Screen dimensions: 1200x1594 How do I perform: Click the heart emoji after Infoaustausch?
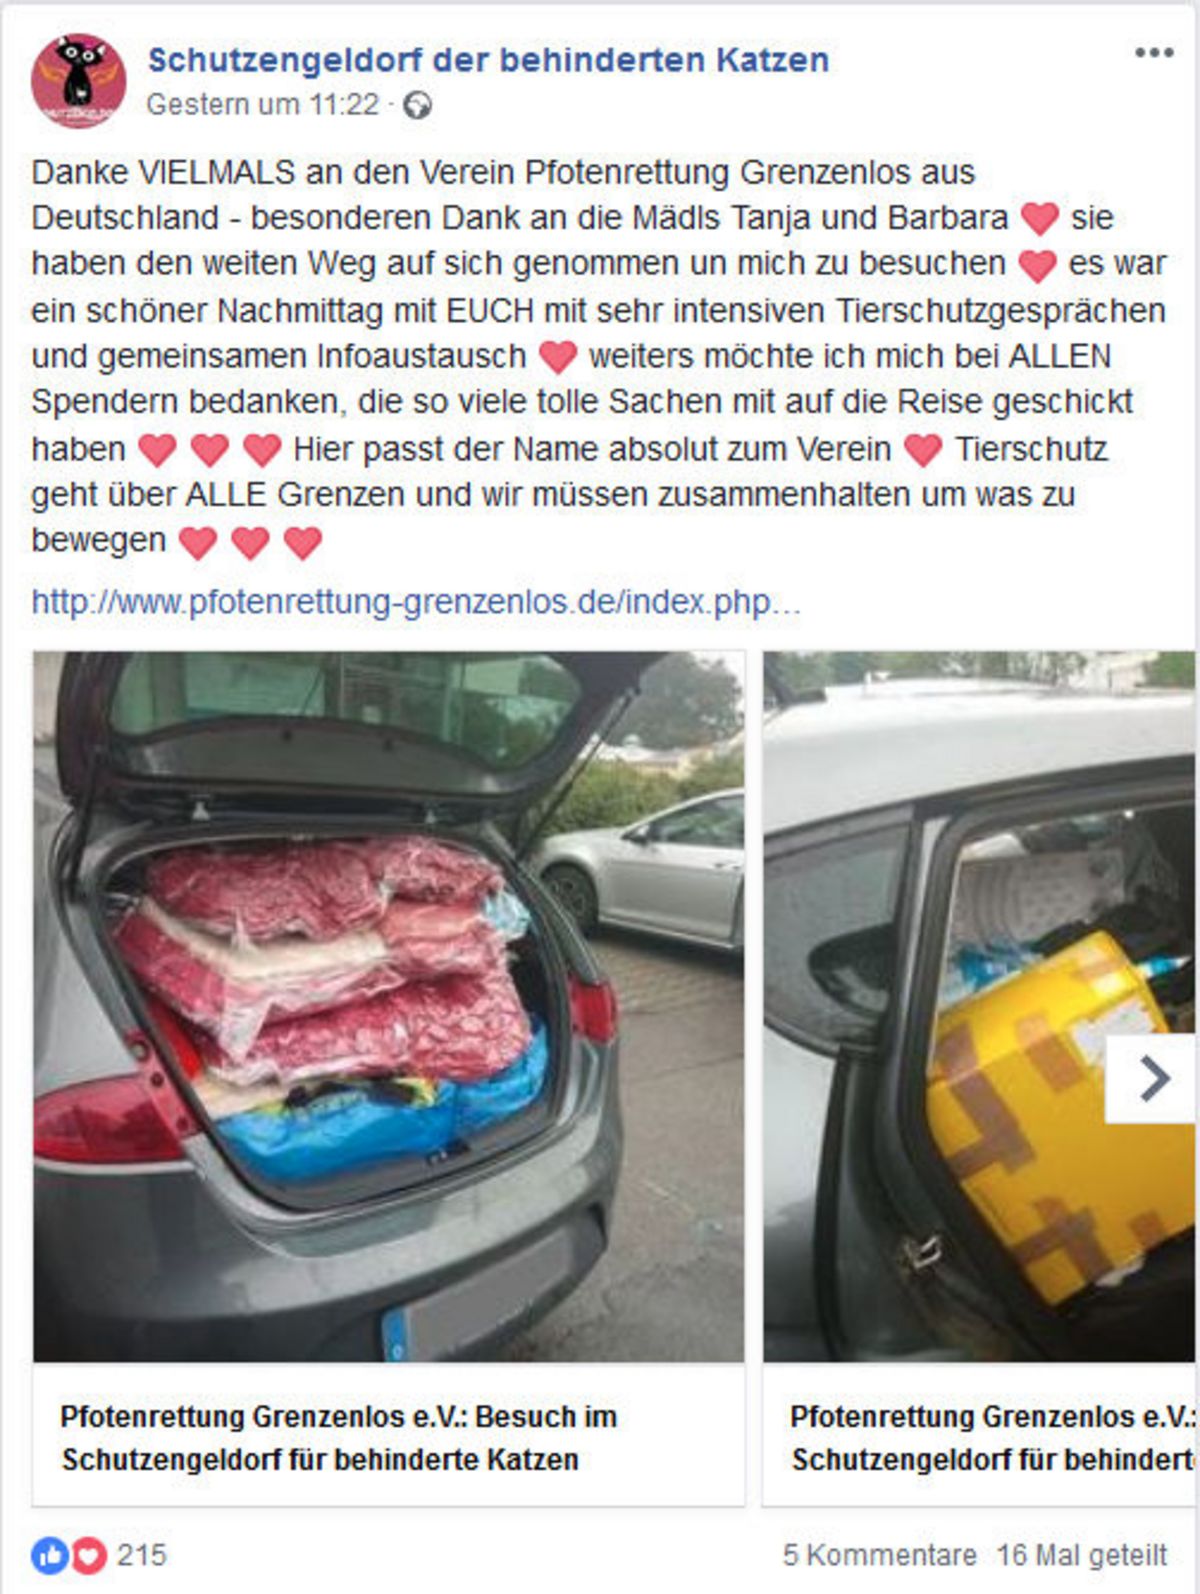tap(557, 357)
